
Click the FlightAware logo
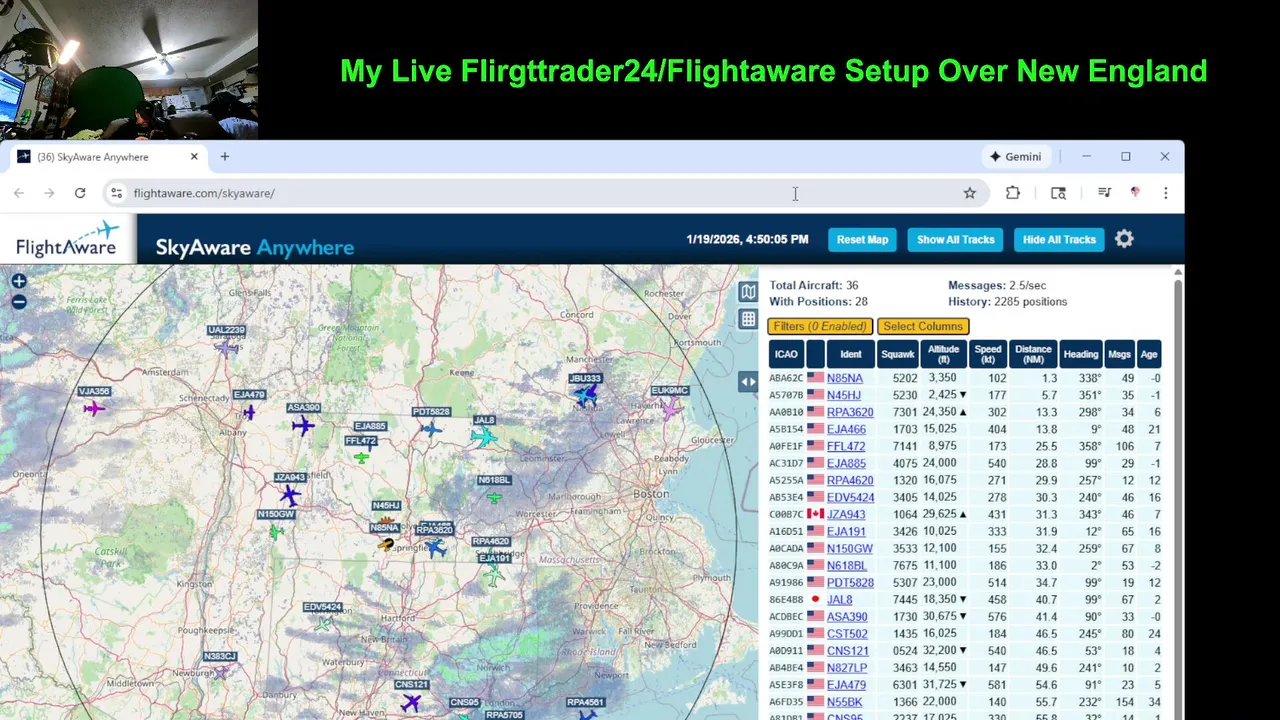click(67, 240)
